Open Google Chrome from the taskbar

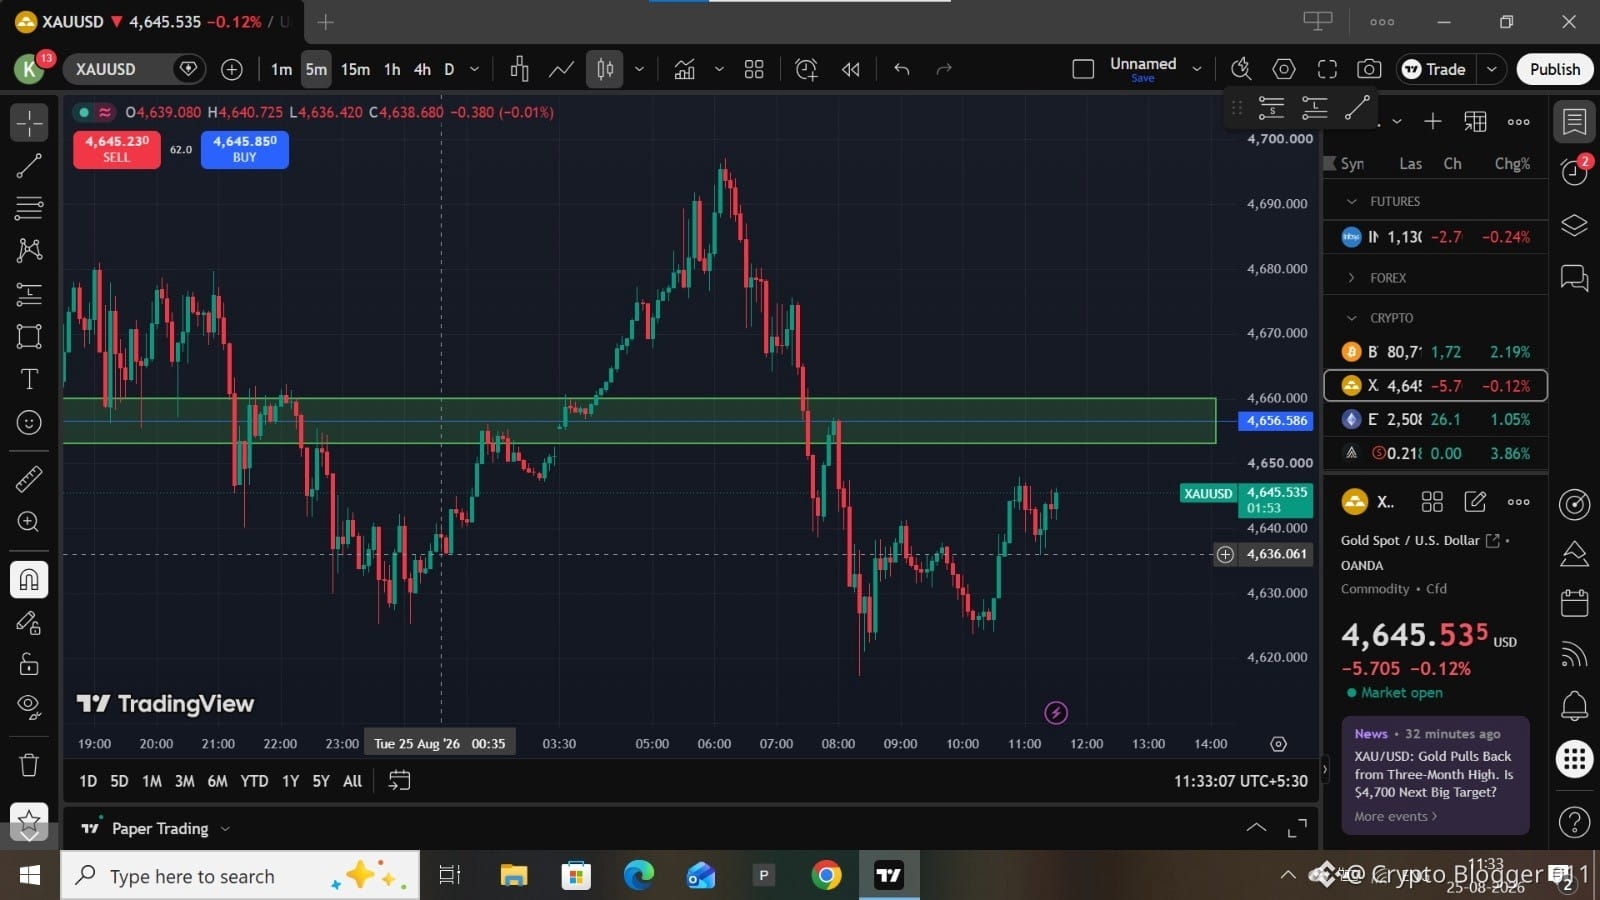pyautogui.click(x=826, y=876)
